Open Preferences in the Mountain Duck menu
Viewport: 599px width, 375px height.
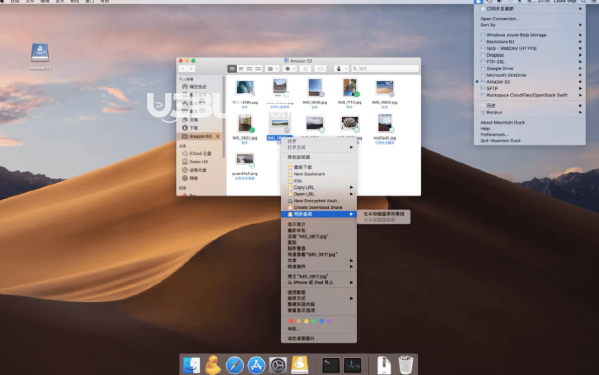tap(529, 135)
